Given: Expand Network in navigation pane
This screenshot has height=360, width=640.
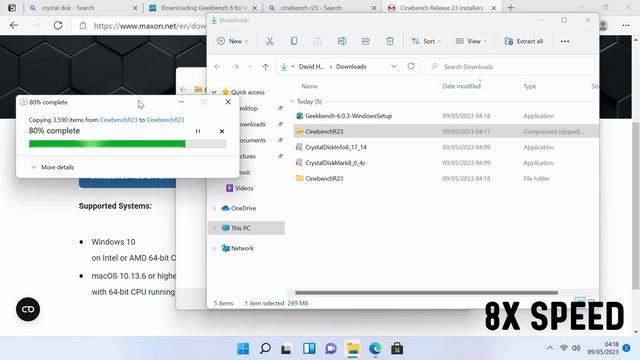Looking at the screenshot, I should 214,248.
